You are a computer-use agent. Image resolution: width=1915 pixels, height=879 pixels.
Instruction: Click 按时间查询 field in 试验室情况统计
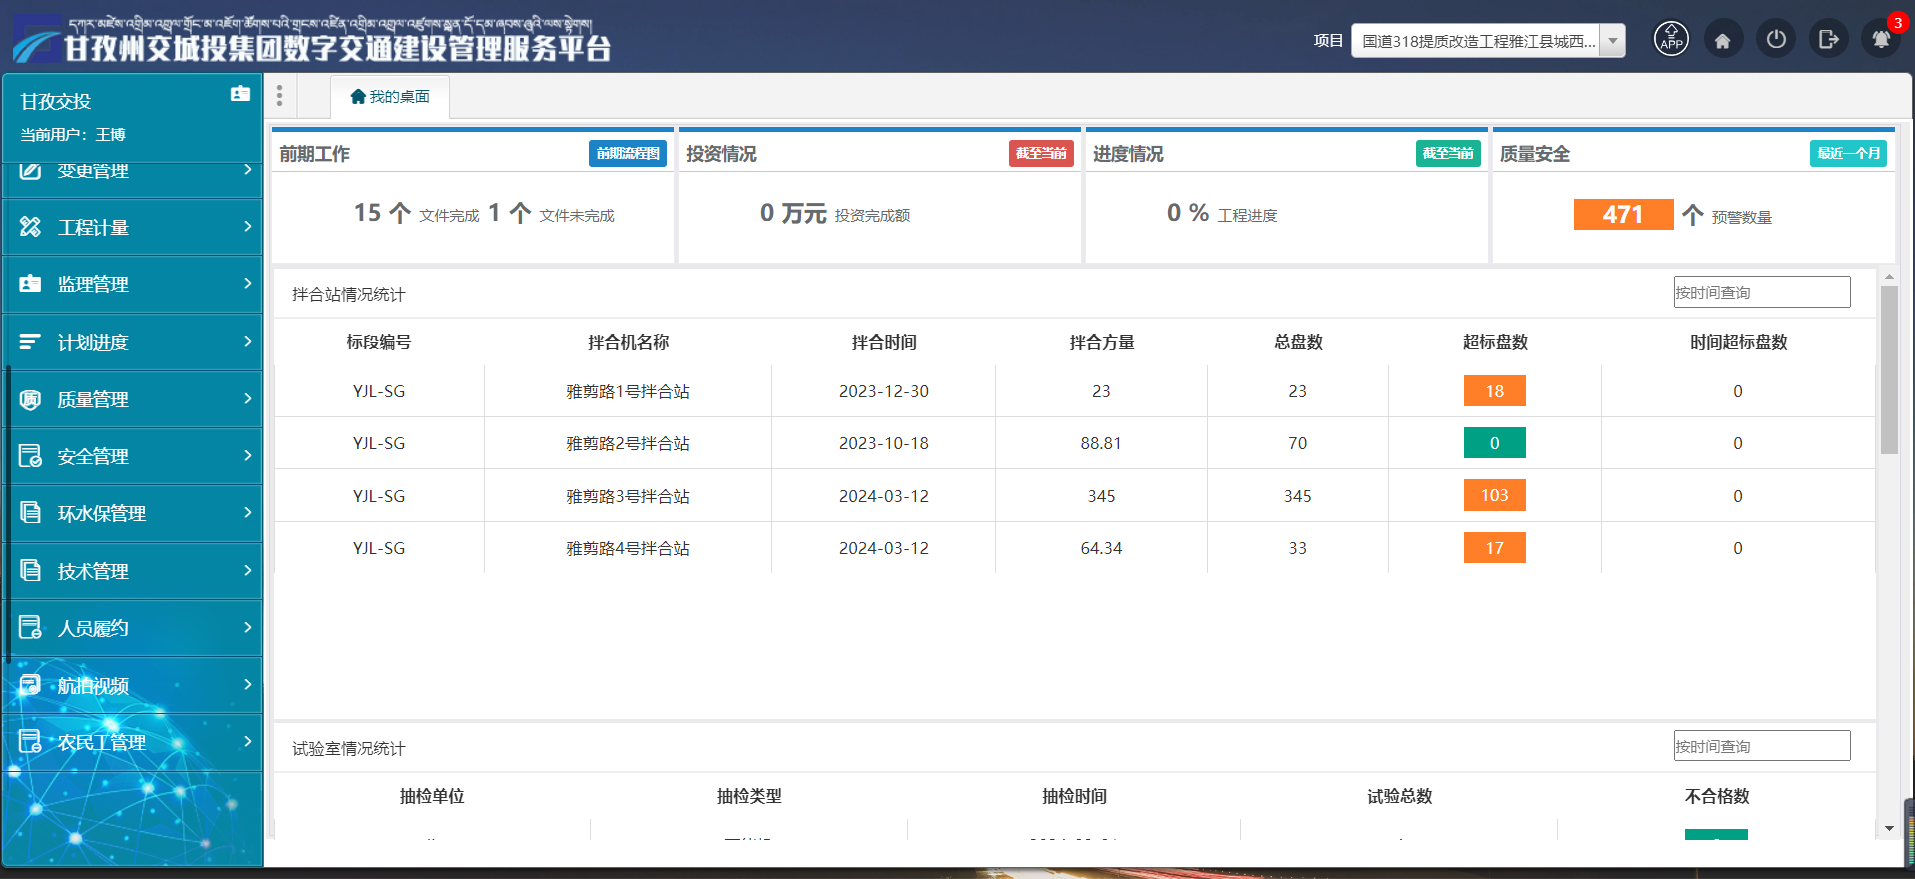tap(1762, 746)
